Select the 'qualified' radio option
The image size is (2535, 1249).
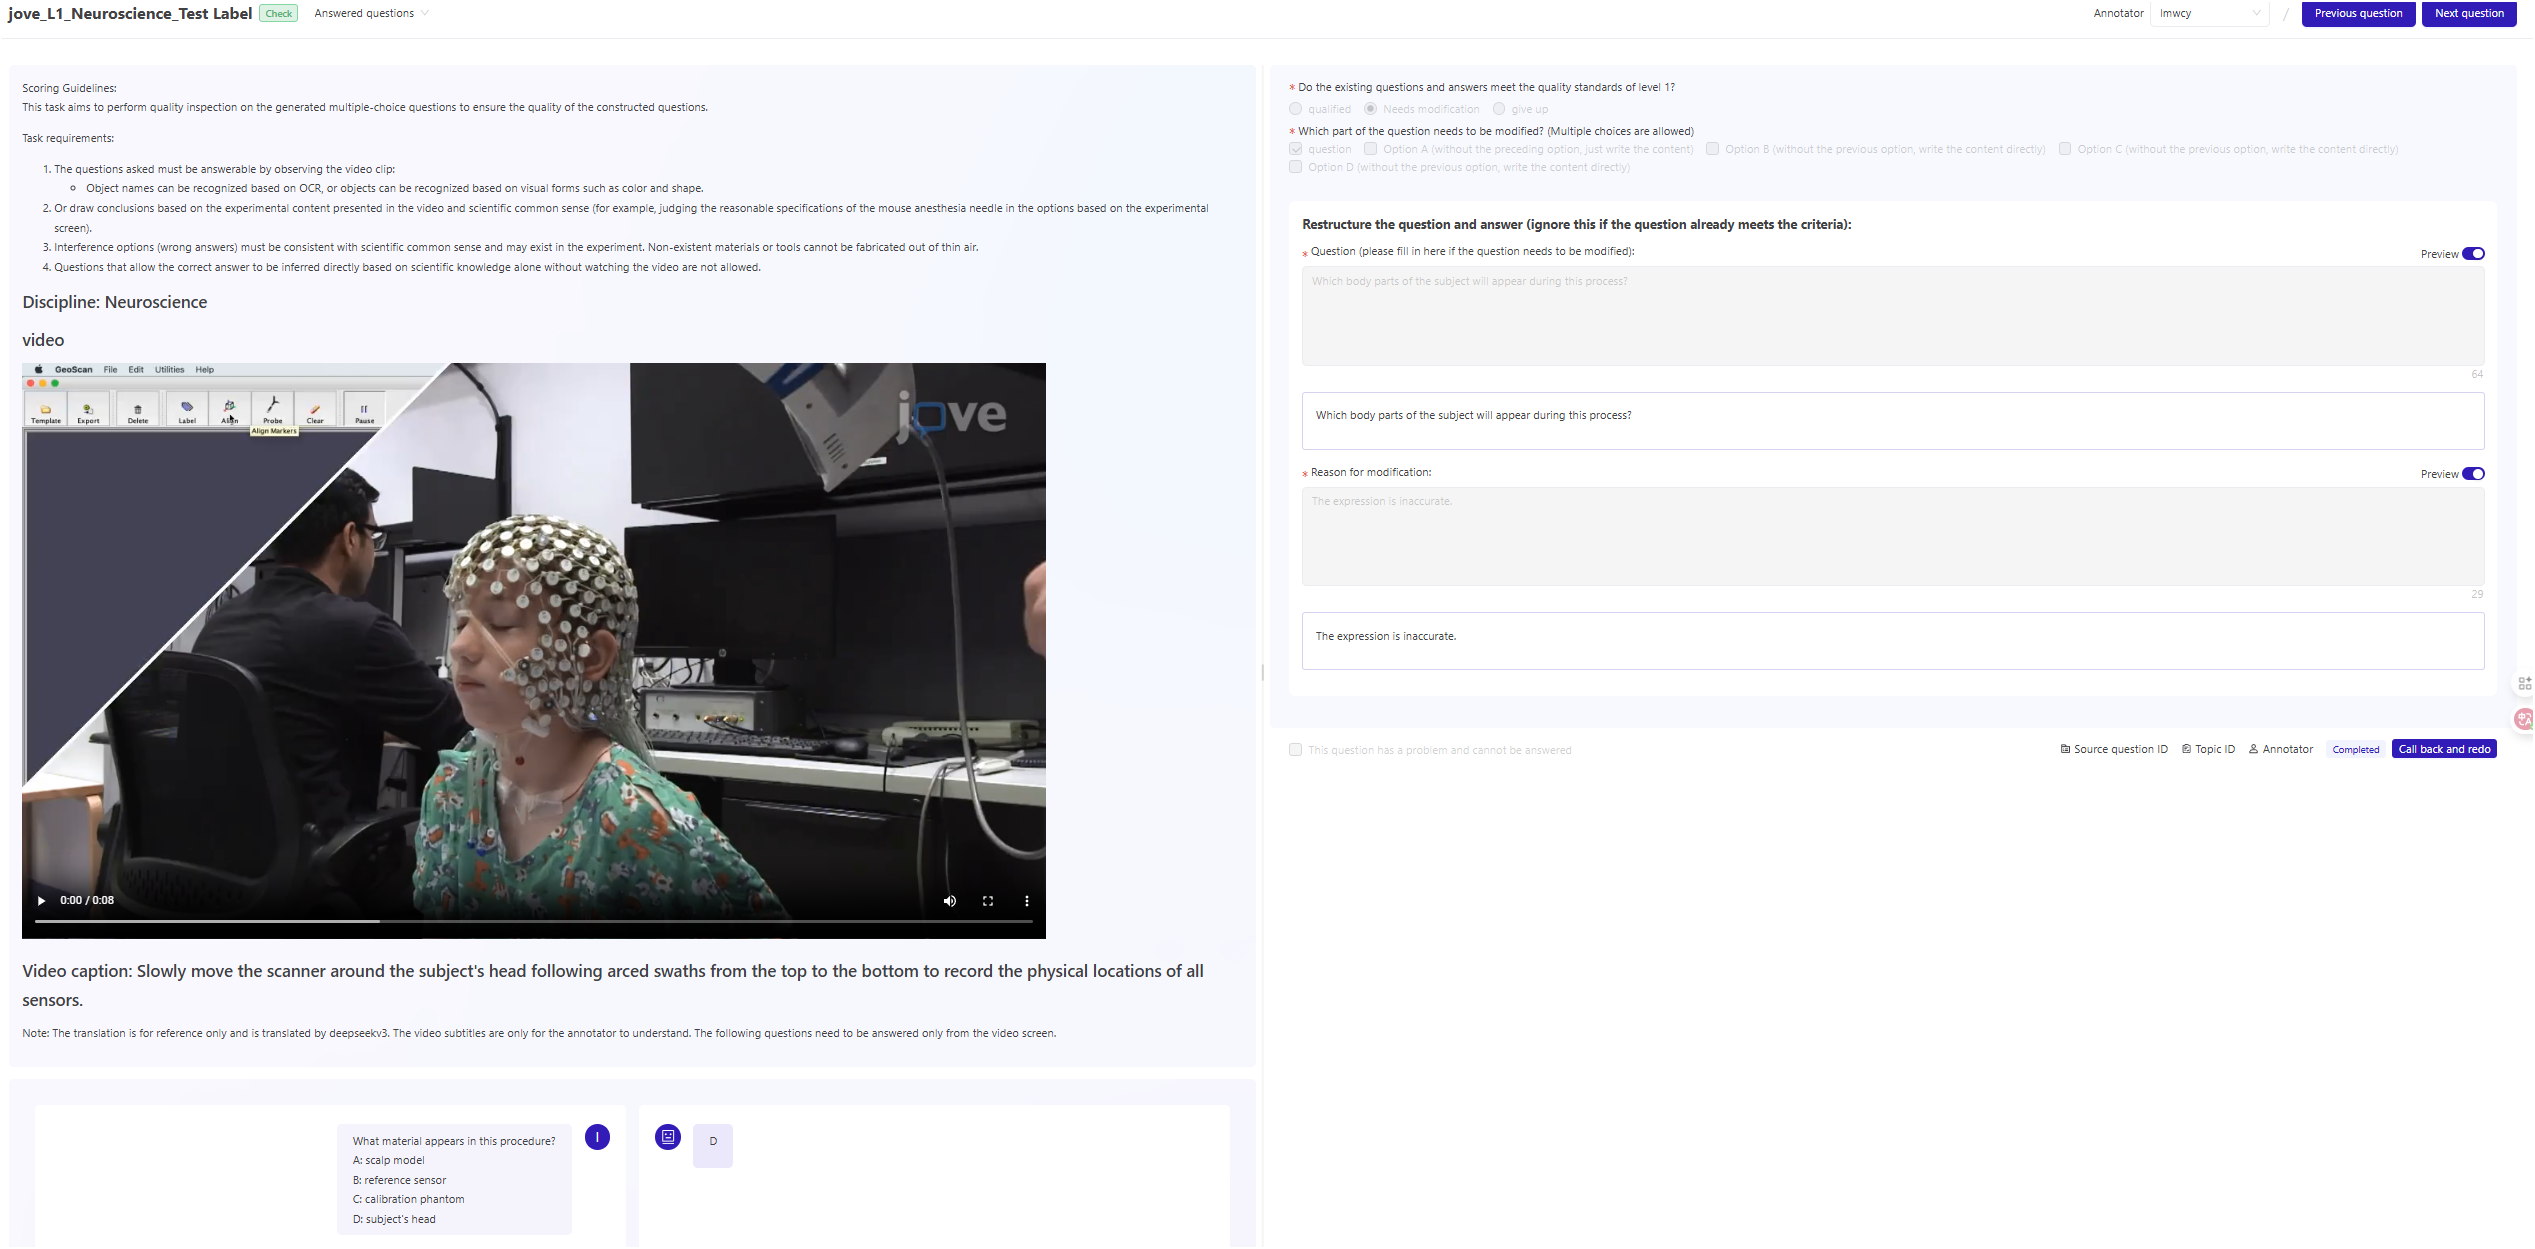point(1296,109)
